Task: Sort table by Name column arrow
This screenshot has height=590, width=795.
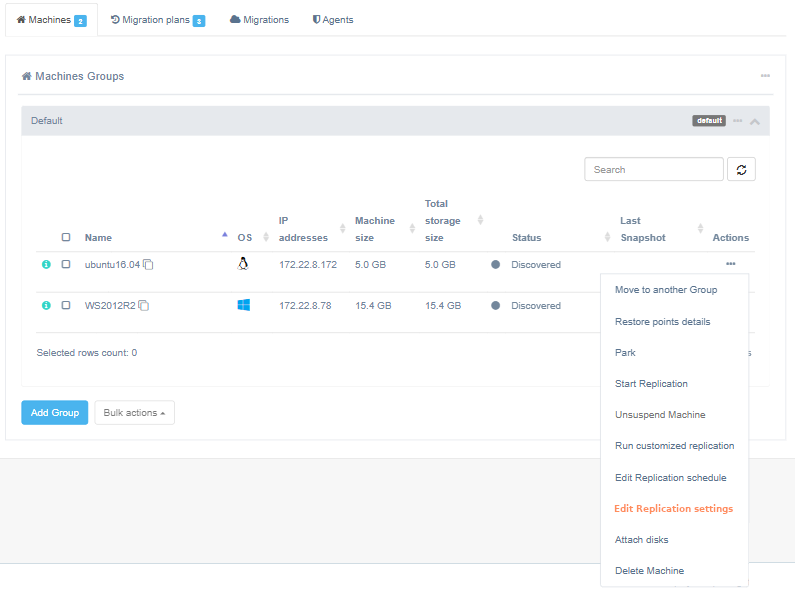Action: click(x=224, y=235)
